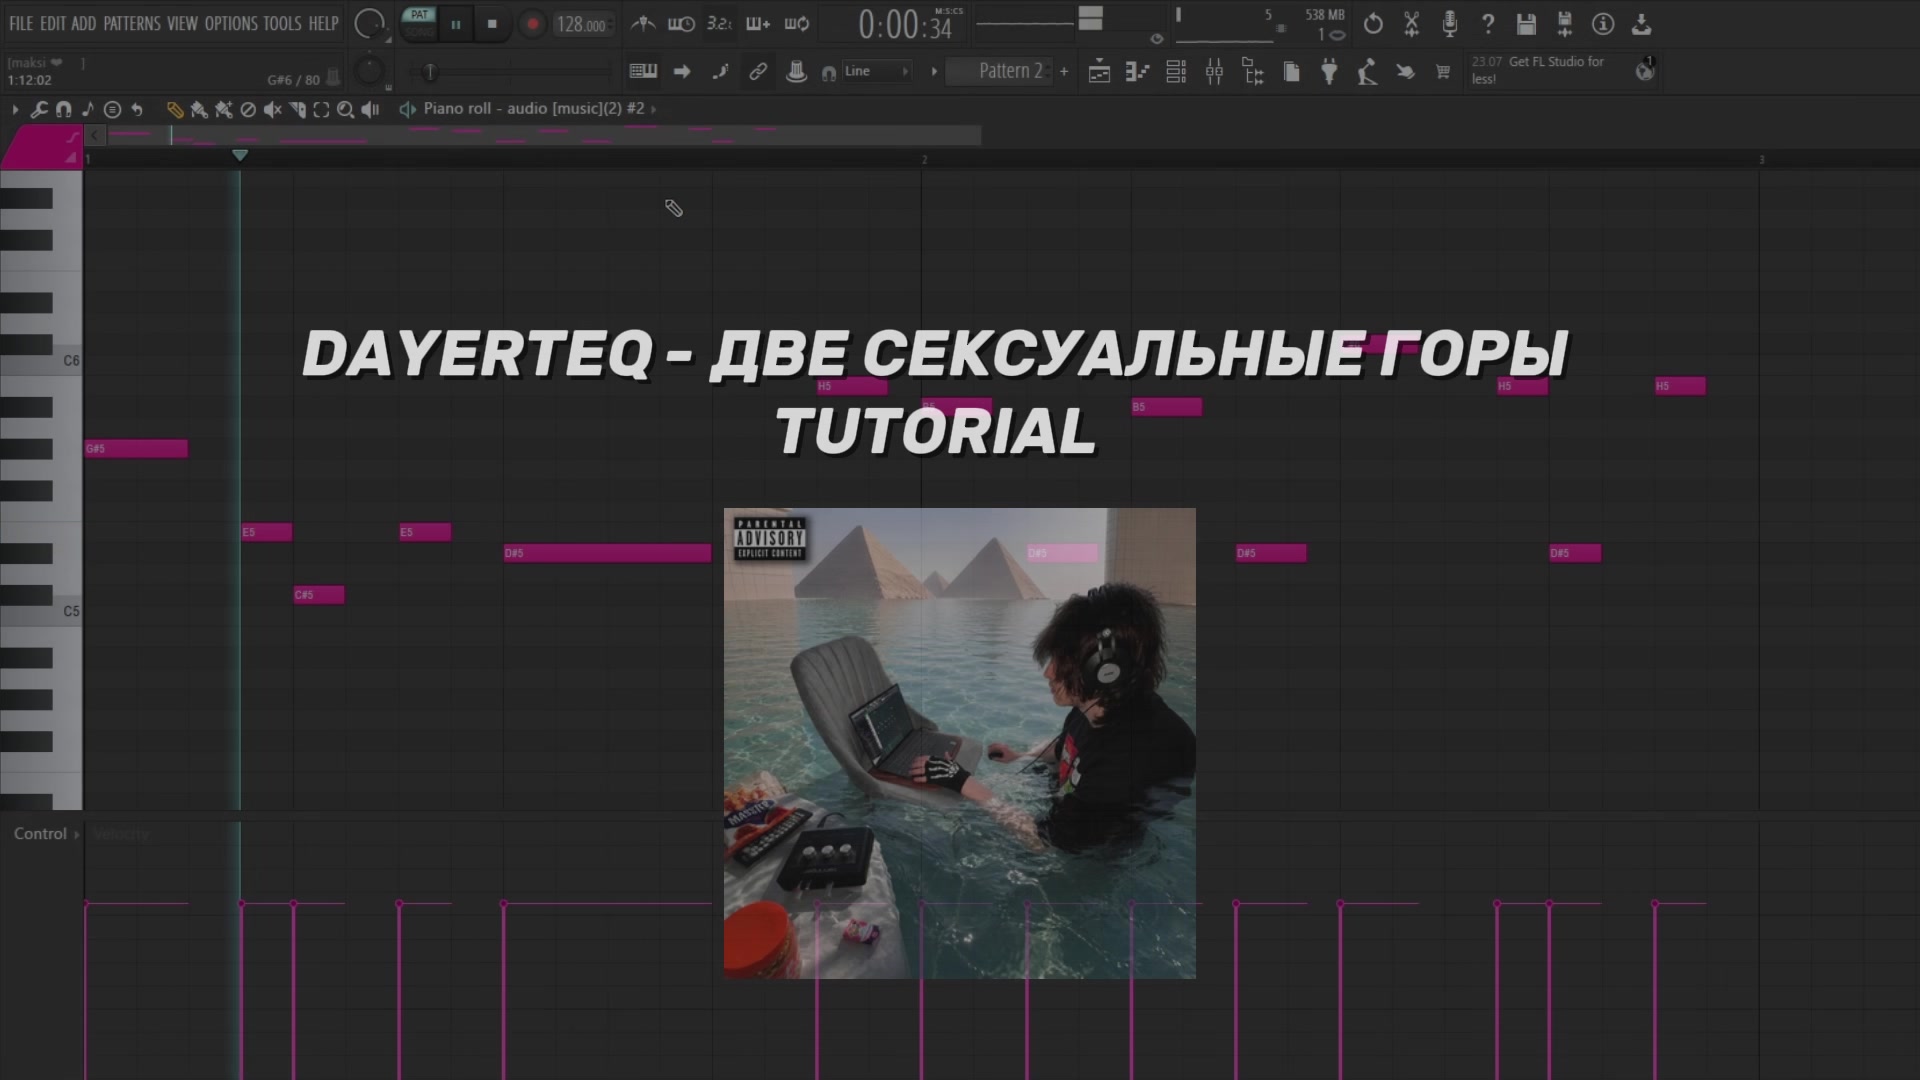The width and height of the screenshot is (1920, 1080).
Task: Open the project picker pages icon
Action: 1291,71
